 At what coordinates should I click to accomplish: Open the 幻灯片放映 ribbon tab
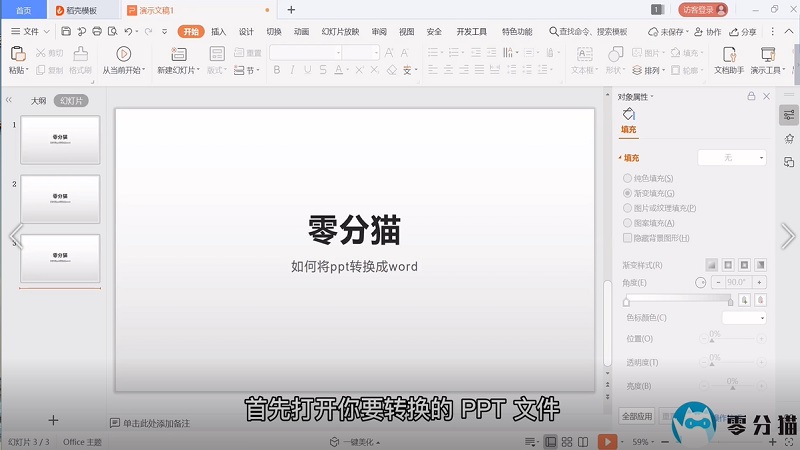coord(340,32)
